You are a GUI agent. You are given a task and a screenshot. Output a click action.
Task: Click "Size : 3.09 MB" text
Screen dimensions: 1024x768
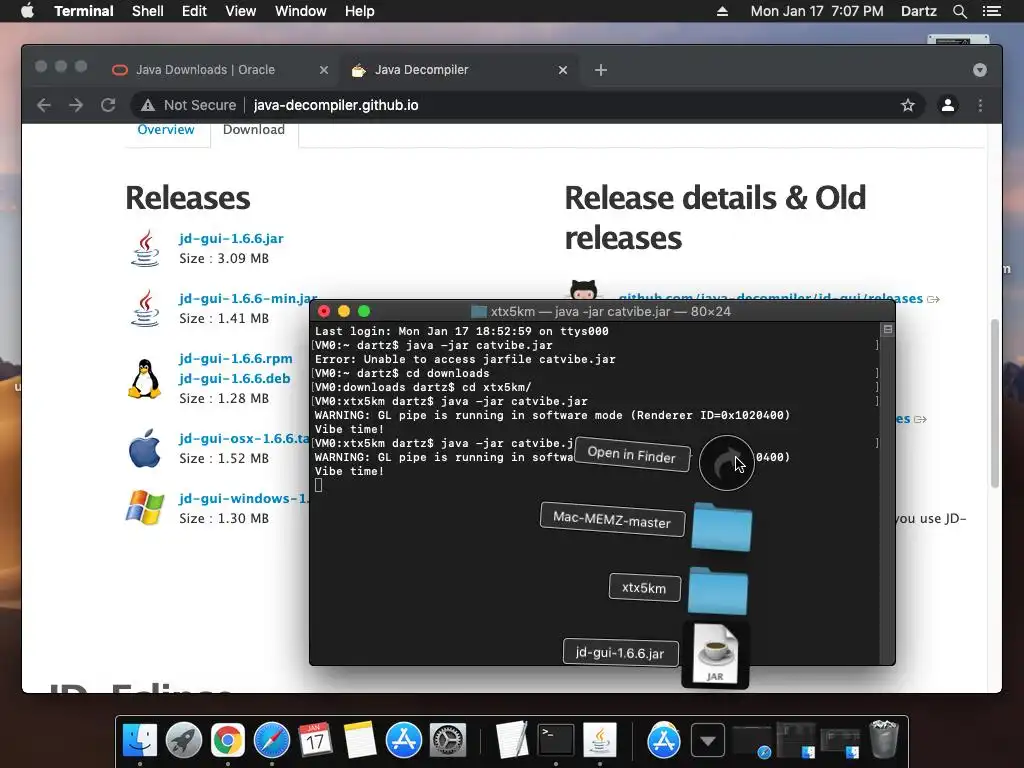pos(224,259)
